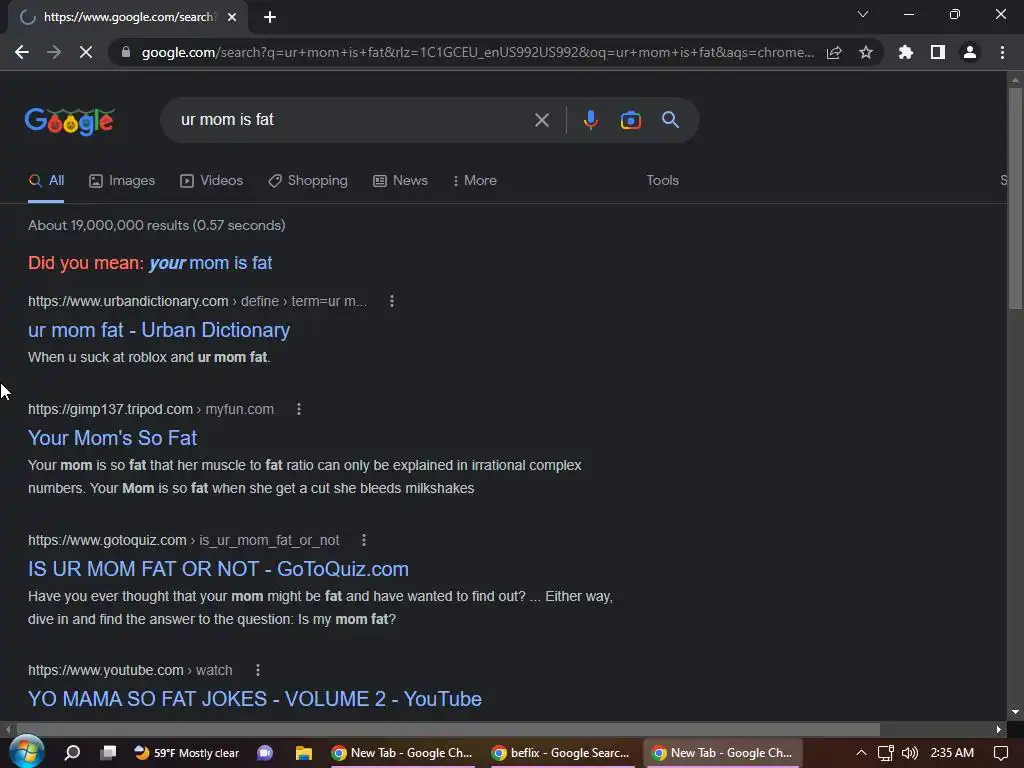Open the YO MAMA SO FAT JOKES video
1024x768 pixels.
[x=255, y=699]
